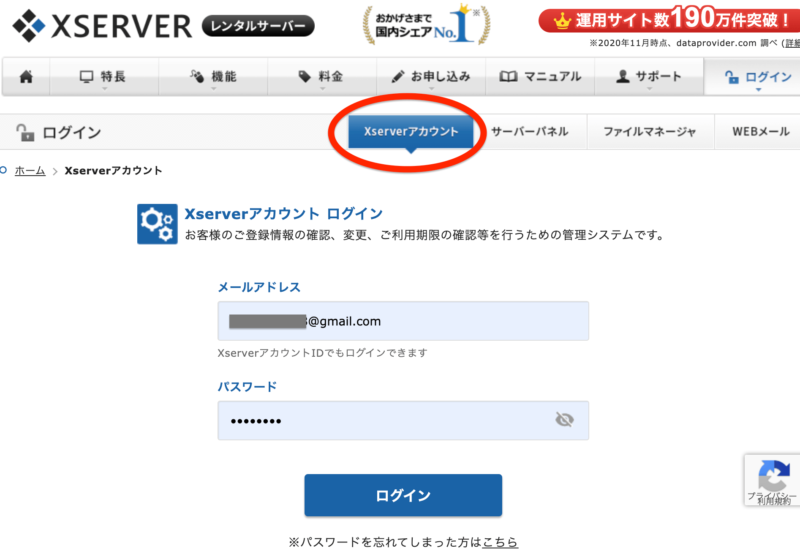Click the 運用サイト数190万件突破 banner
Screen dimensions: 800x556
(668, 20)
